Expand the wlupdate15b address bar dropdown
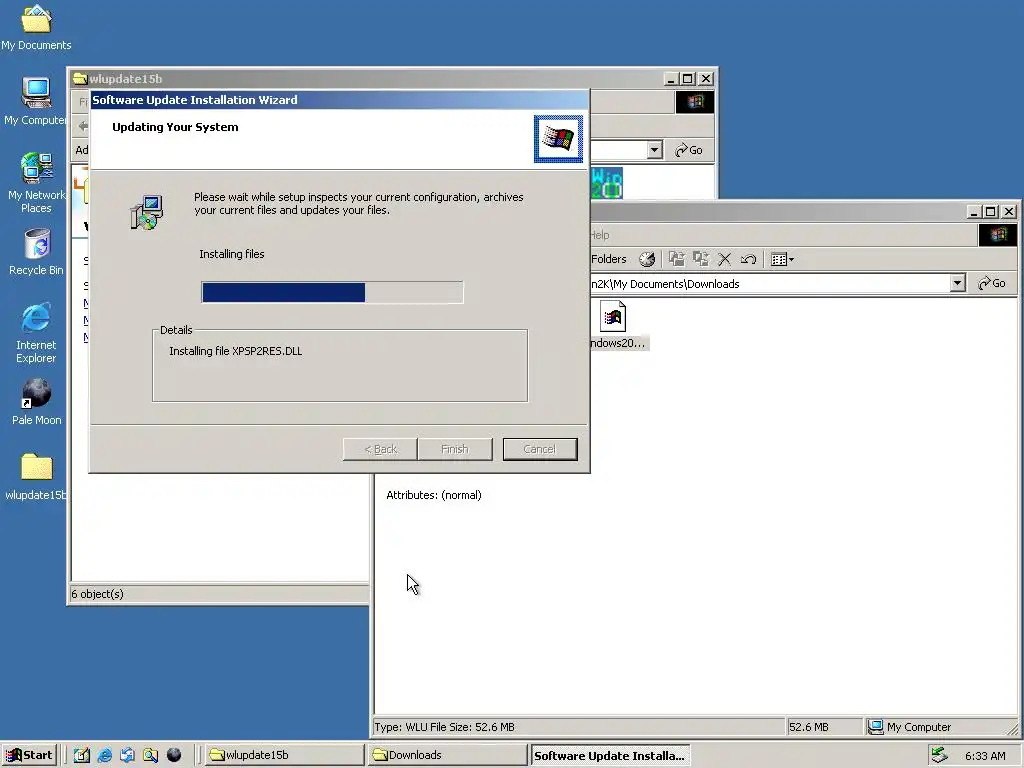1024x768 pixels. (654, 150)
